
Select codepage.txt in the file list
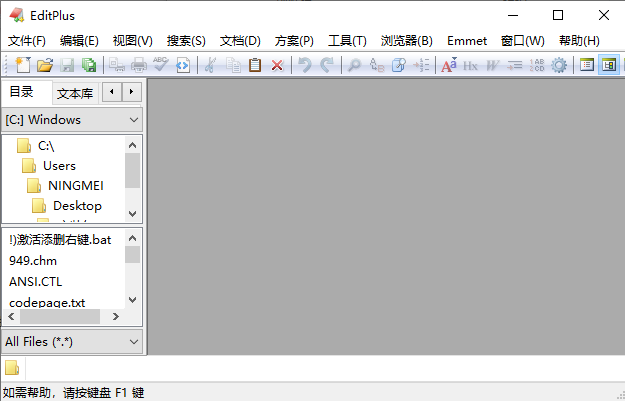pos(47,301)
